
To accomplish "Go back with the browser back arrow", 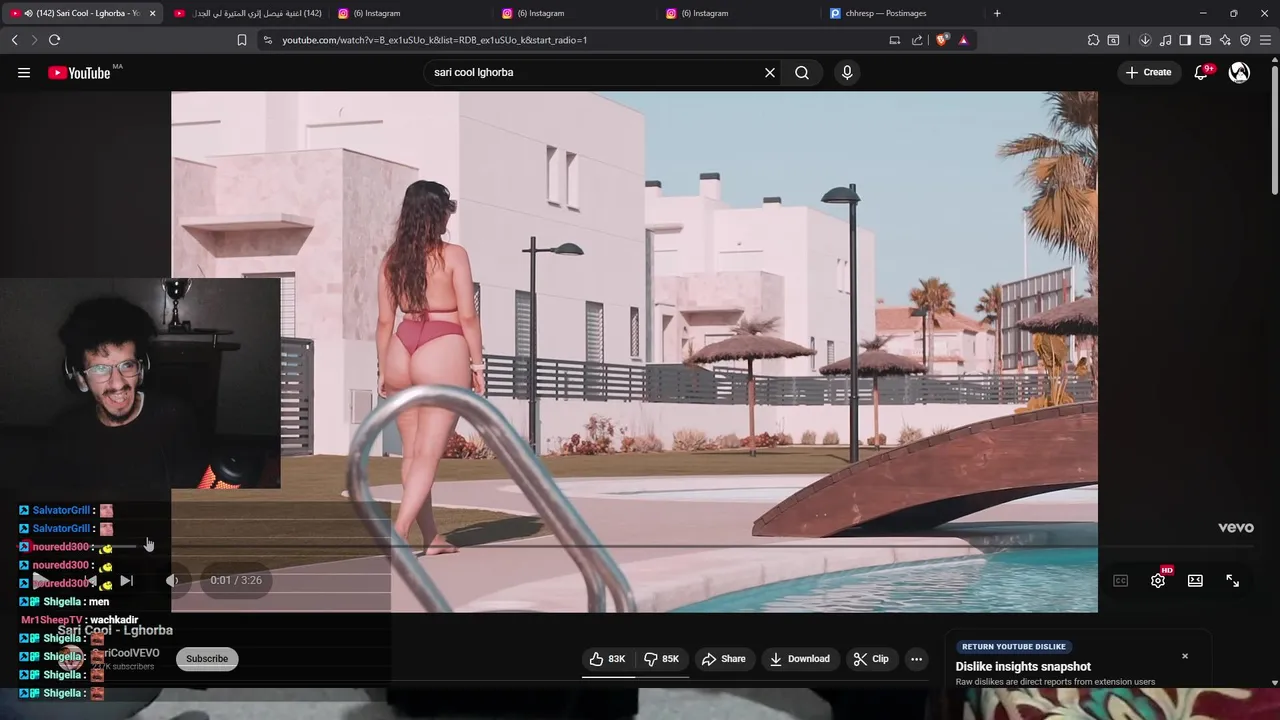I will (14, 40).
